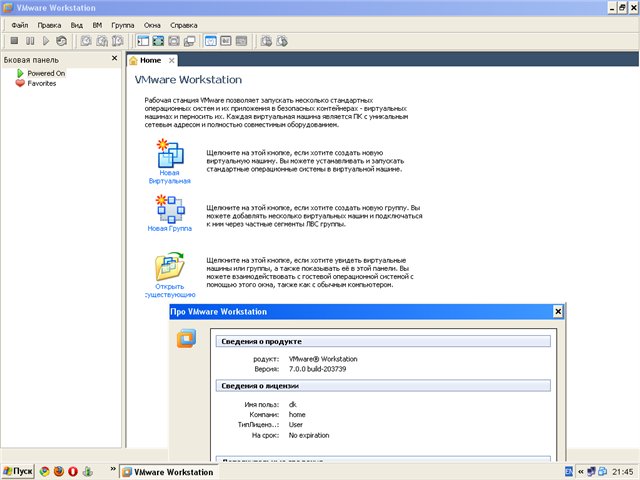Viewport: 640px width, 480px height.
Task: Open the Snapshot Manager toolbar icon
Action: point(118,41)
